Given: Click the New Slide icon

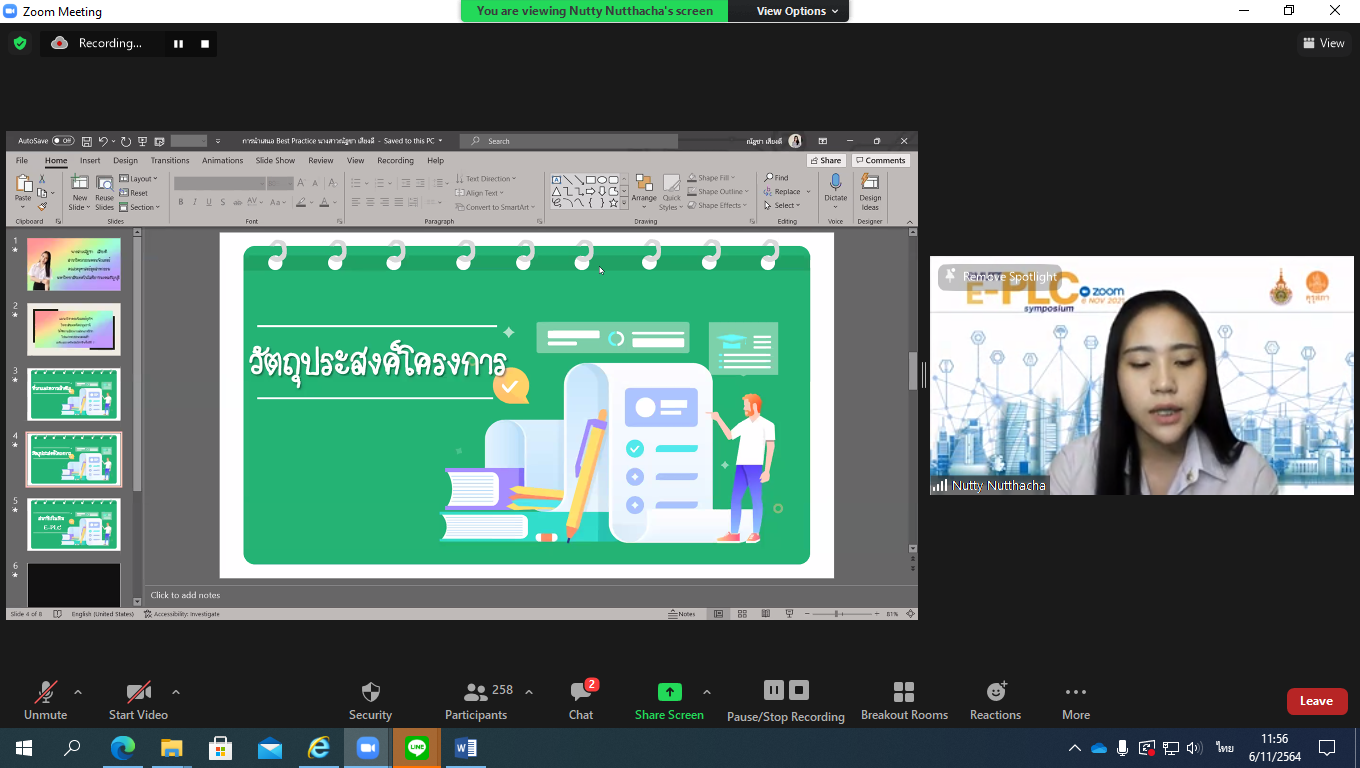Looking at the screenshot, I should [79, 183].
